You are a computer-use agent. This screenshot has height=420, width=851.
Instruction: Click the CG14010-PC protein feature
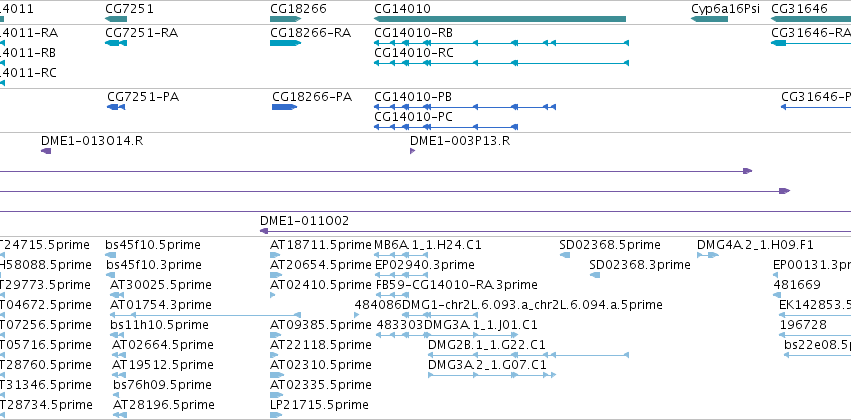(x=446, y=127)
